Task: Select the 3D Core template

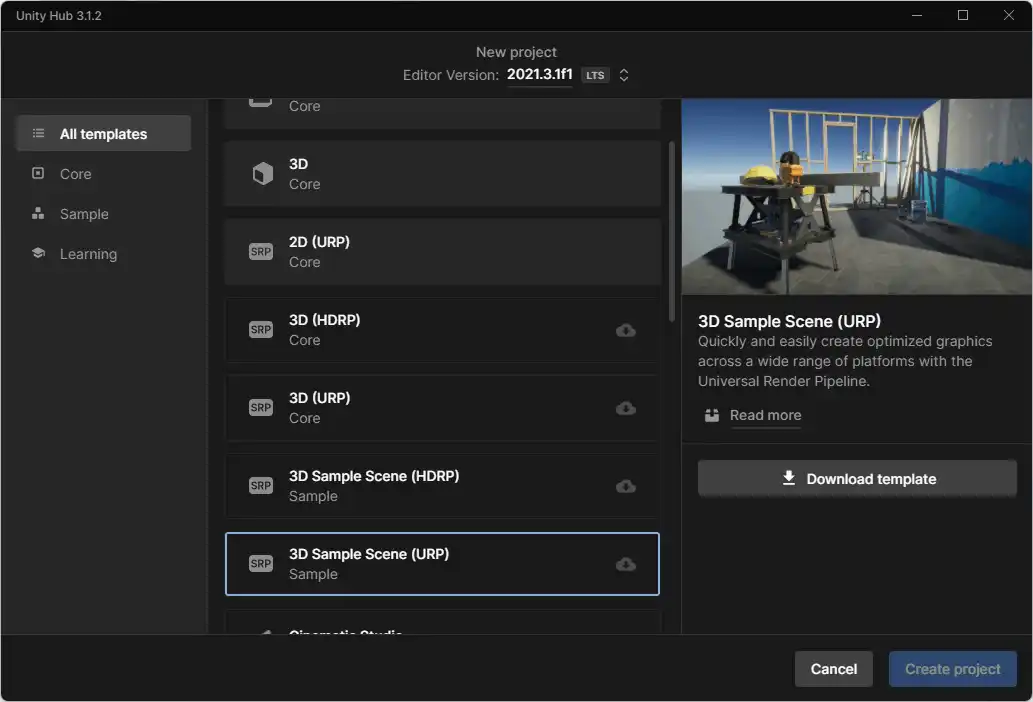Action: point(442,174)
